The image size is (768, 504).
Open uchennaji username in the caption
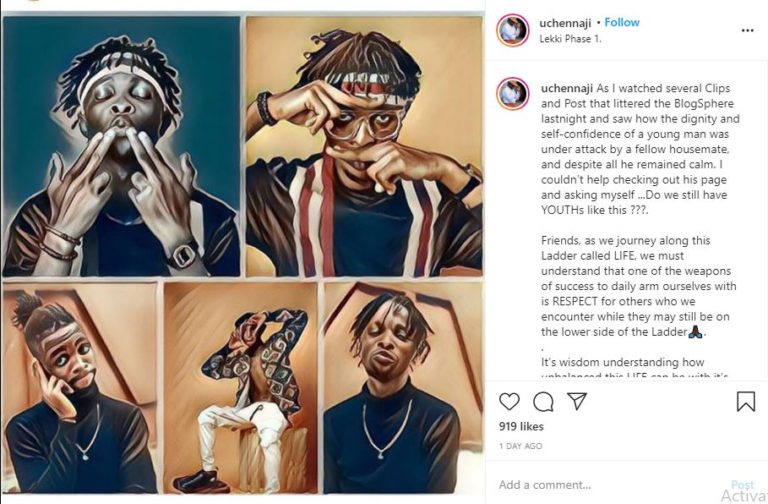click(x=567, y=87)
